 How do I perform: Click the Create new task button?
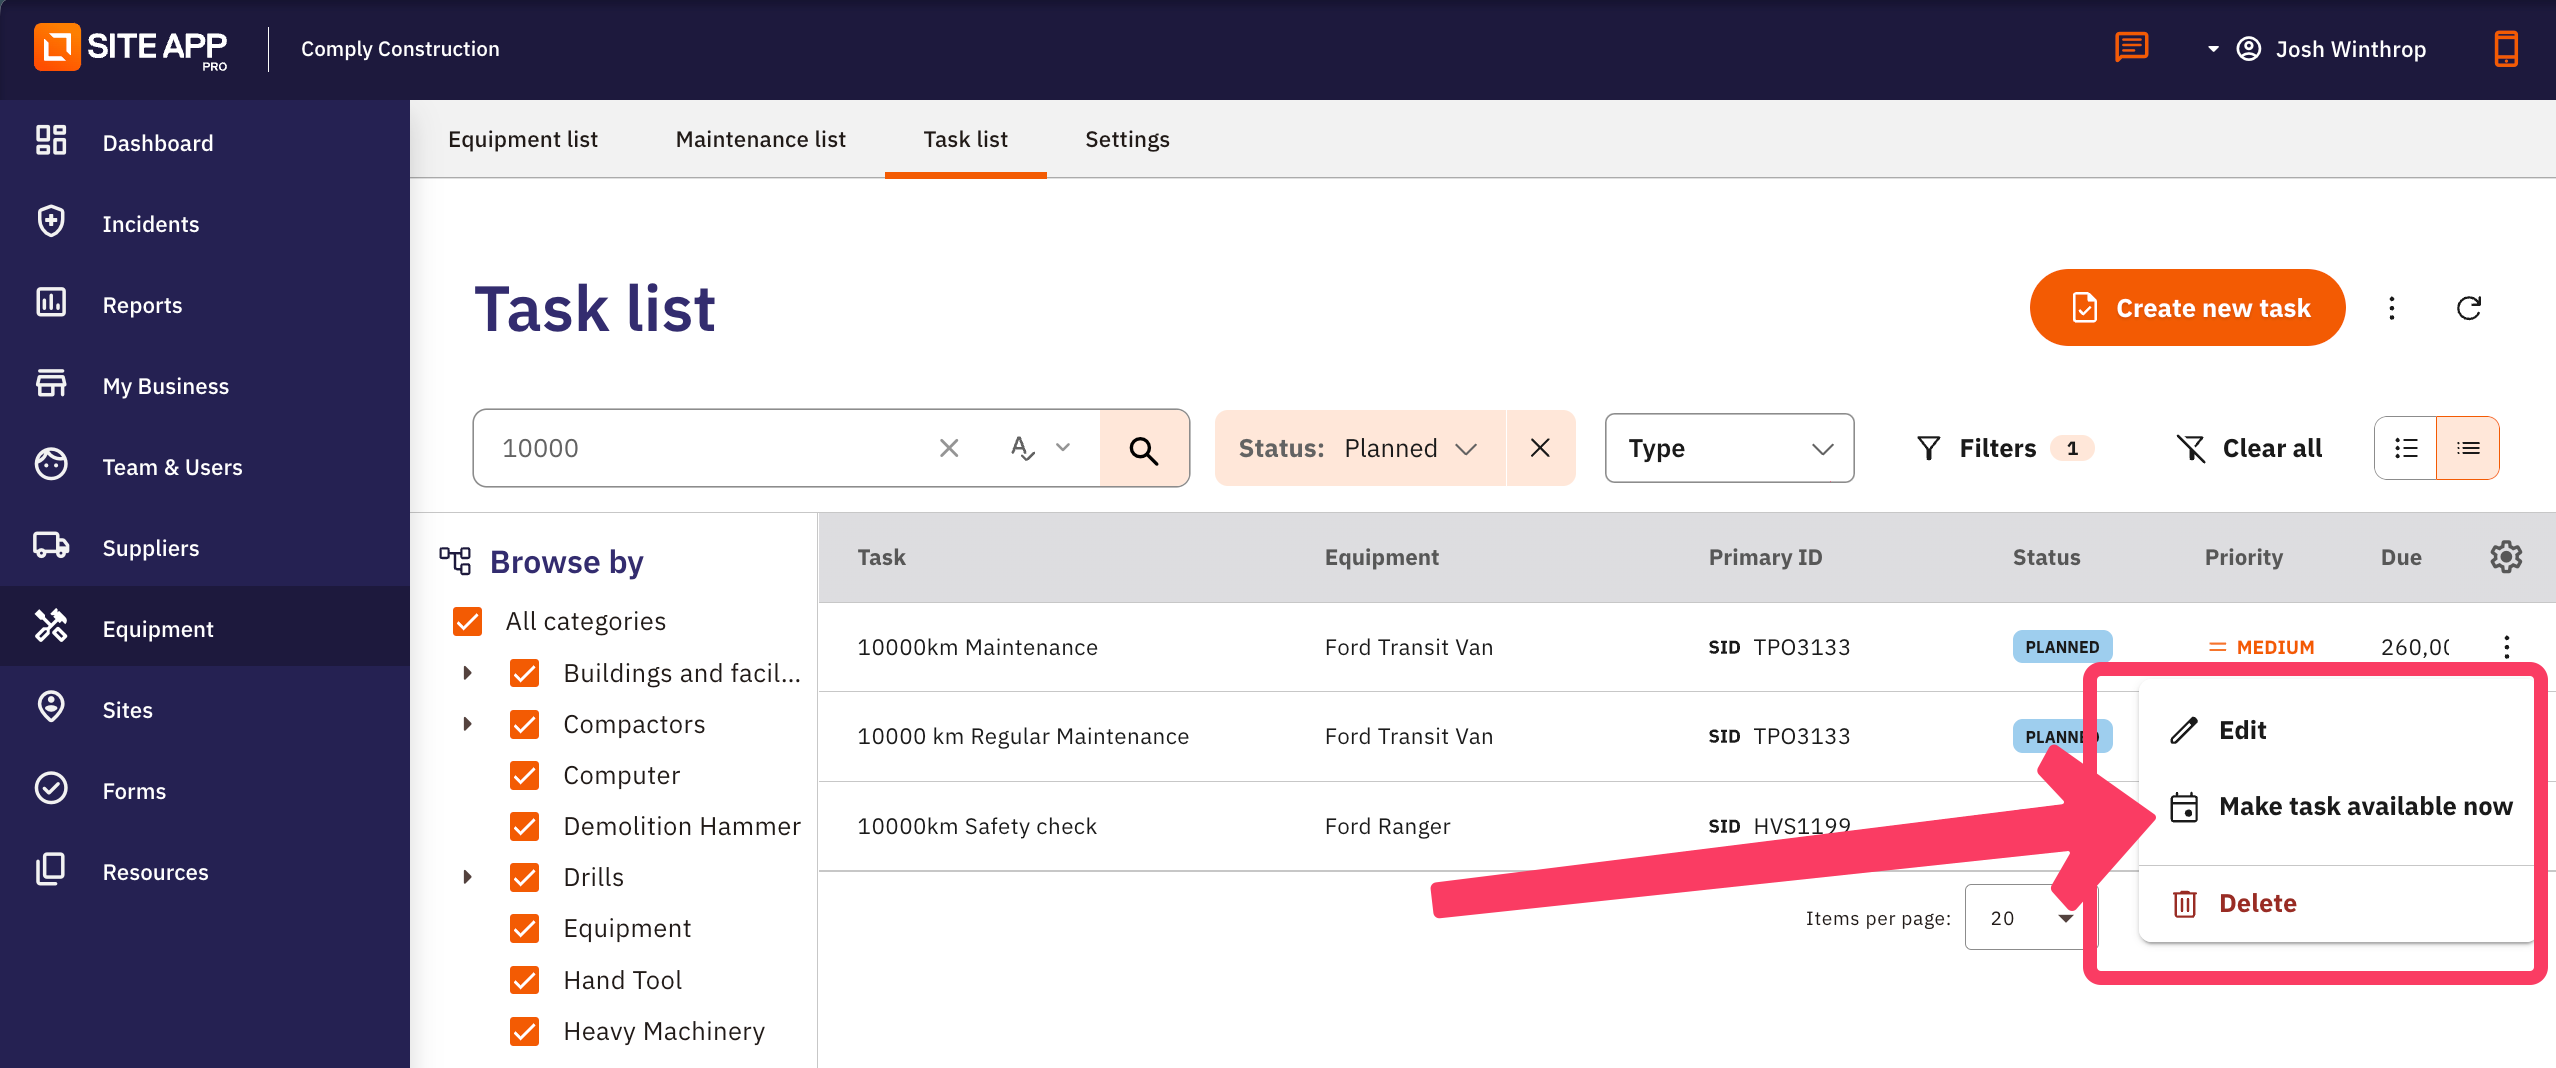pyautogui.click(x=2187, y=308)
